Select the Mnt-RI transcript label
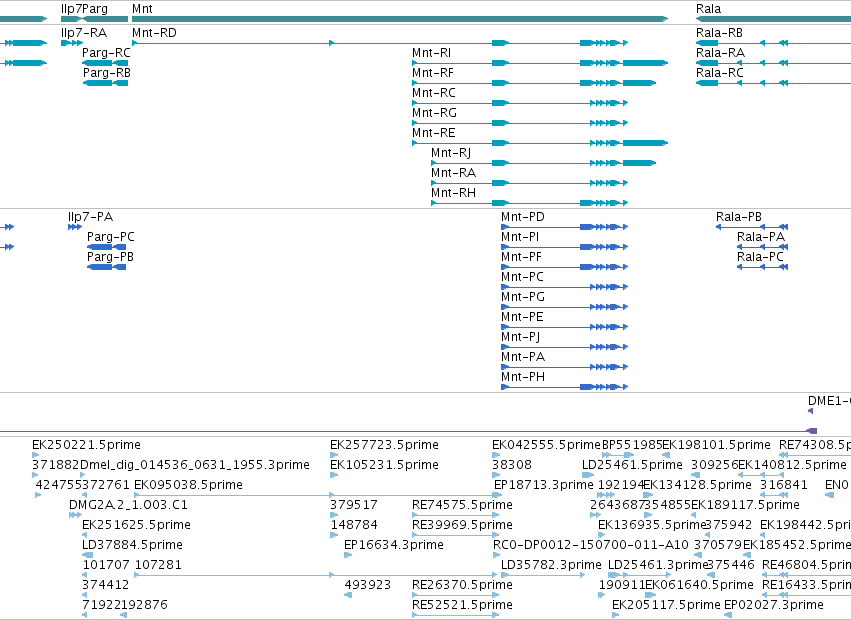This screenshot has height=620, width=851. [431, 53]
